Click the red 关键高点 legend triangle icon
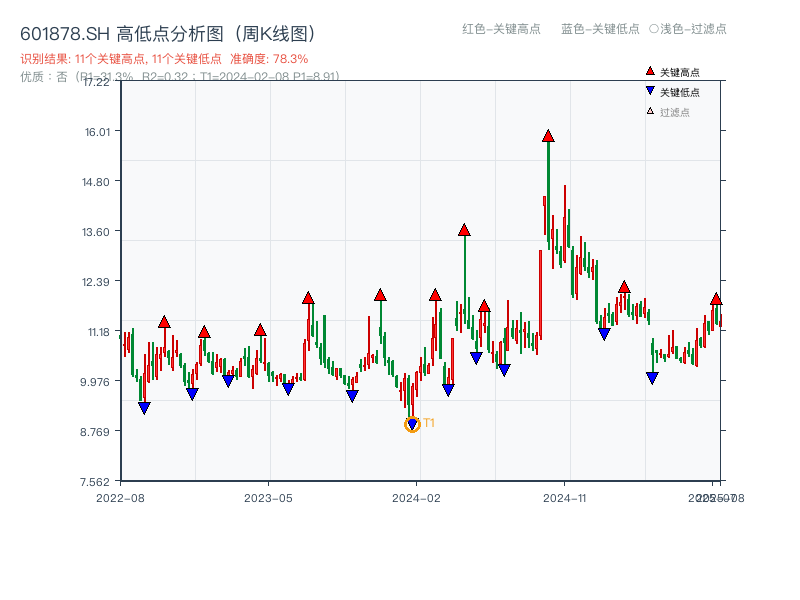 coord(650,71)
